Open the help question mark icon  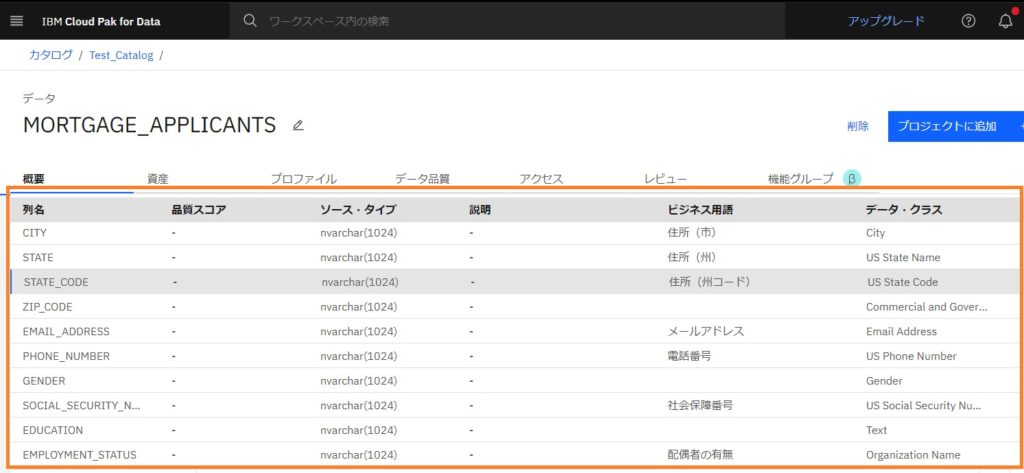pos(968,21)
